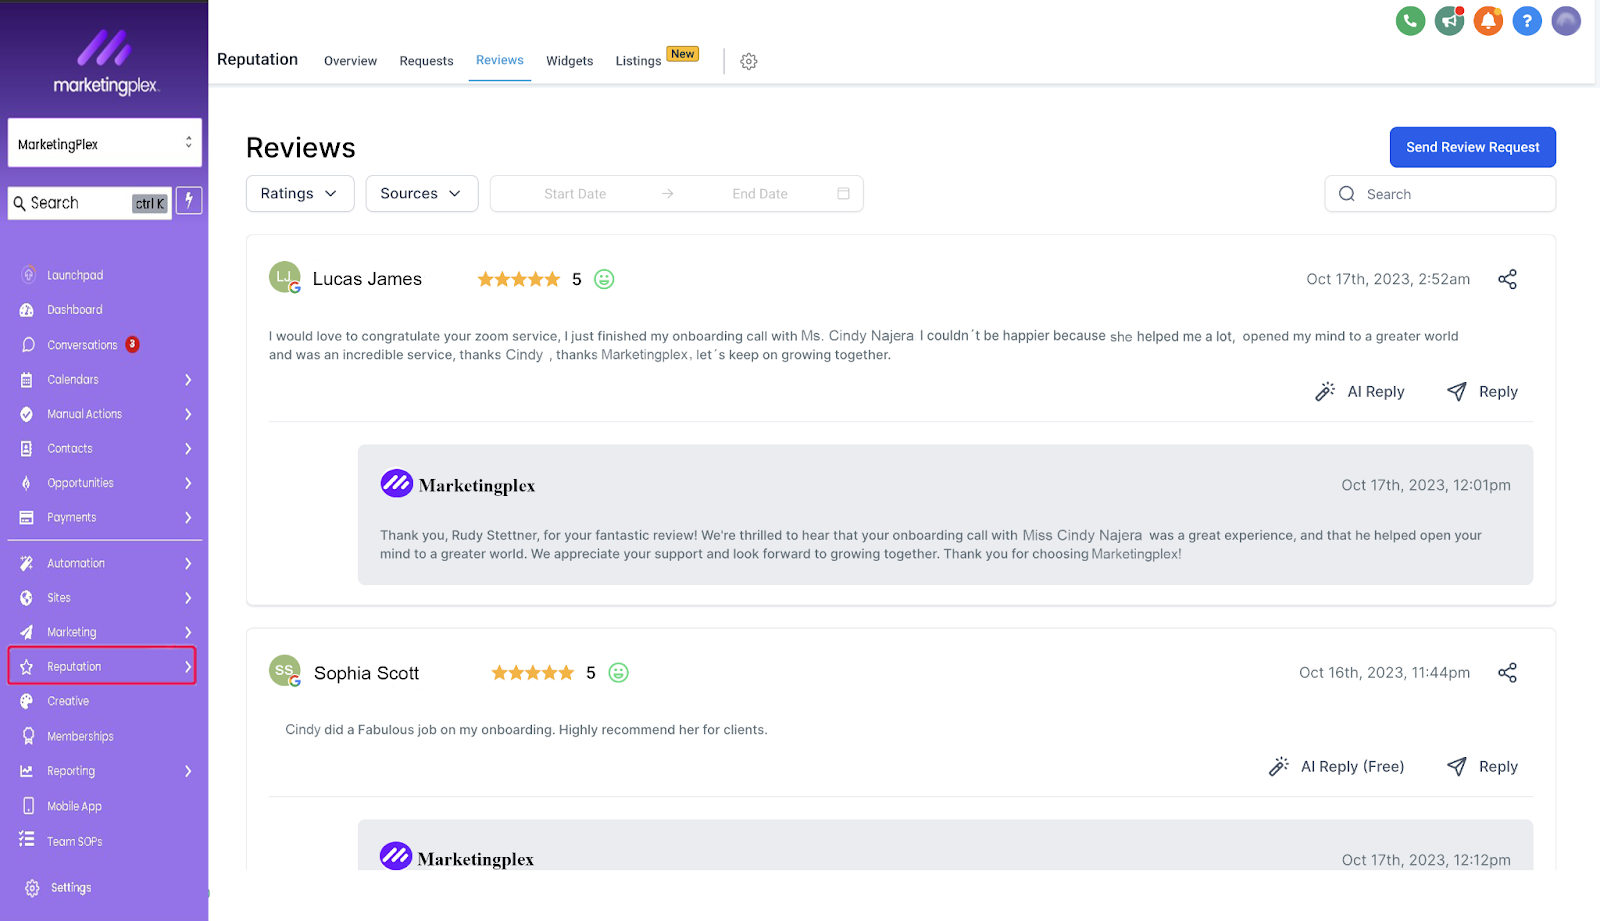Click the blue help question mark icon
Screen dimensions: 1600x921
pos(1527,20)
